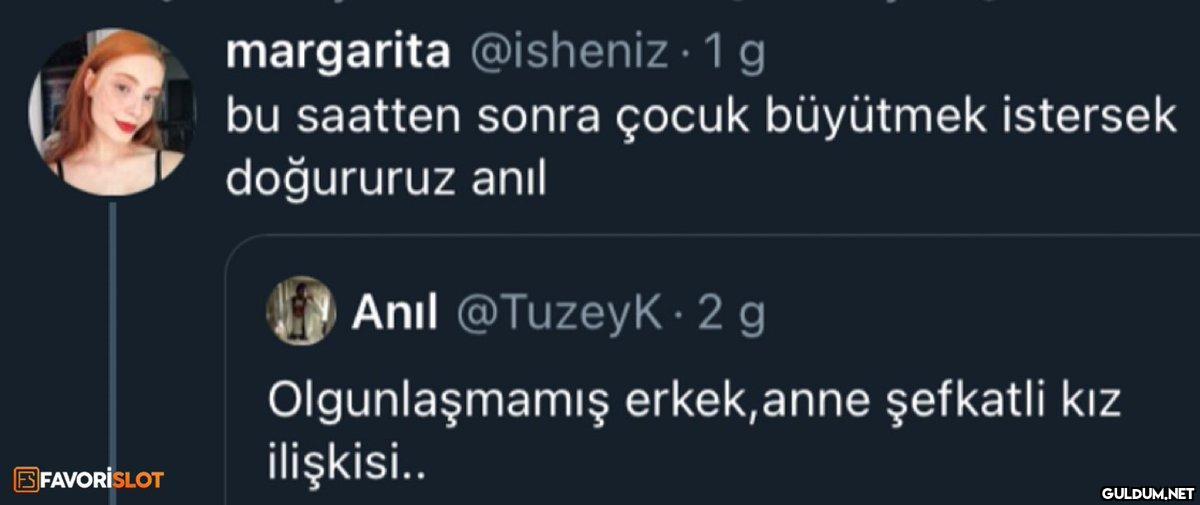Click the word "SLOT" in the orange logo
Screen dimensions: 1200x505
pos(138,479)
